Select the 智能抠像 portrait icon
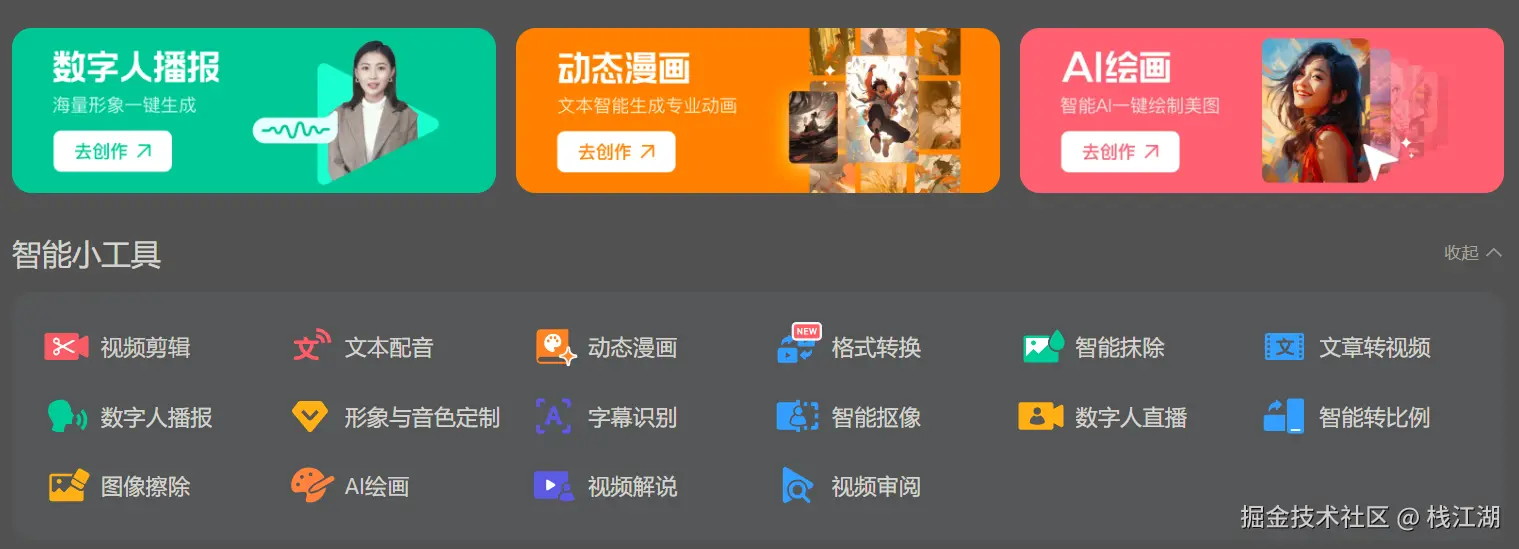The image size is (1519, 549). pyautogui.click(x=797, y=416)
